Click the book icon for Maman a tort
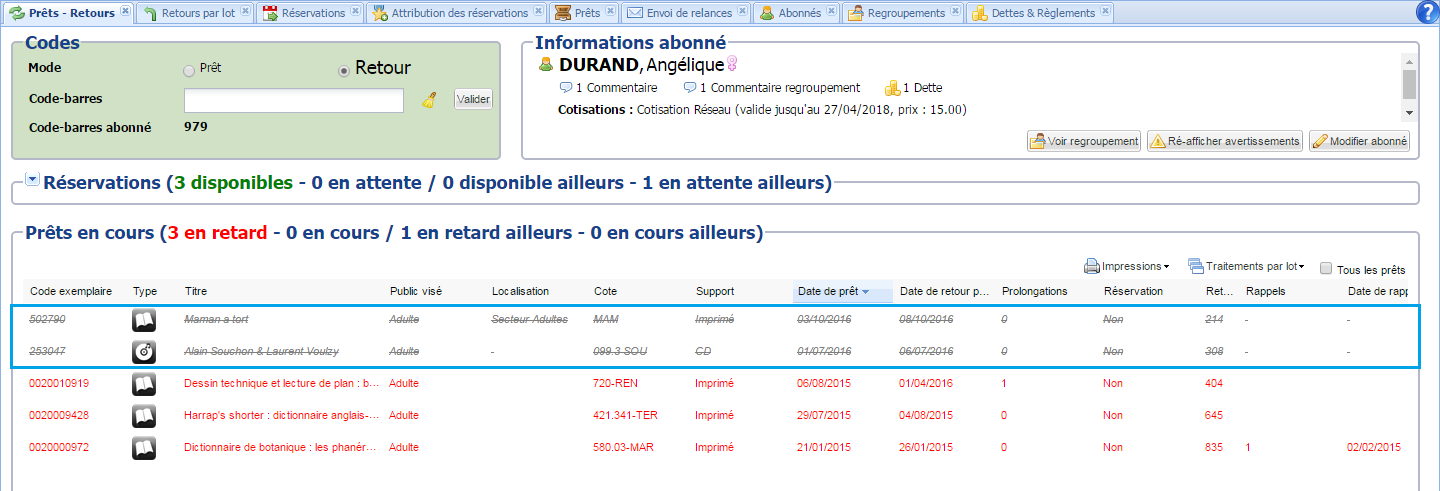Viewport: 1440px width, 491px height. pyautogui.click(x=144, y=320)
